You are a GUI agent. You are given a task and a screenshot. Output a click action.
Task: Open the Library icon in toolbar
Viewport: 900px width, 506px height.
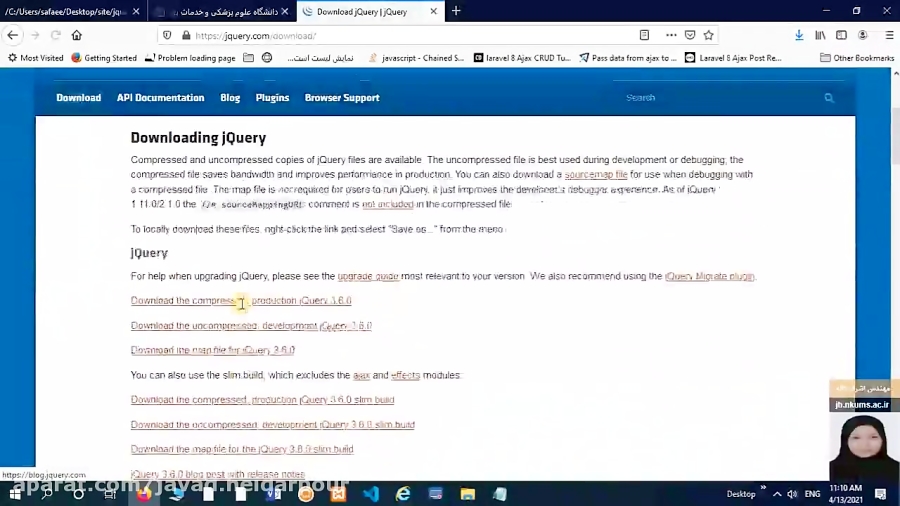click(x=820, y=35)
